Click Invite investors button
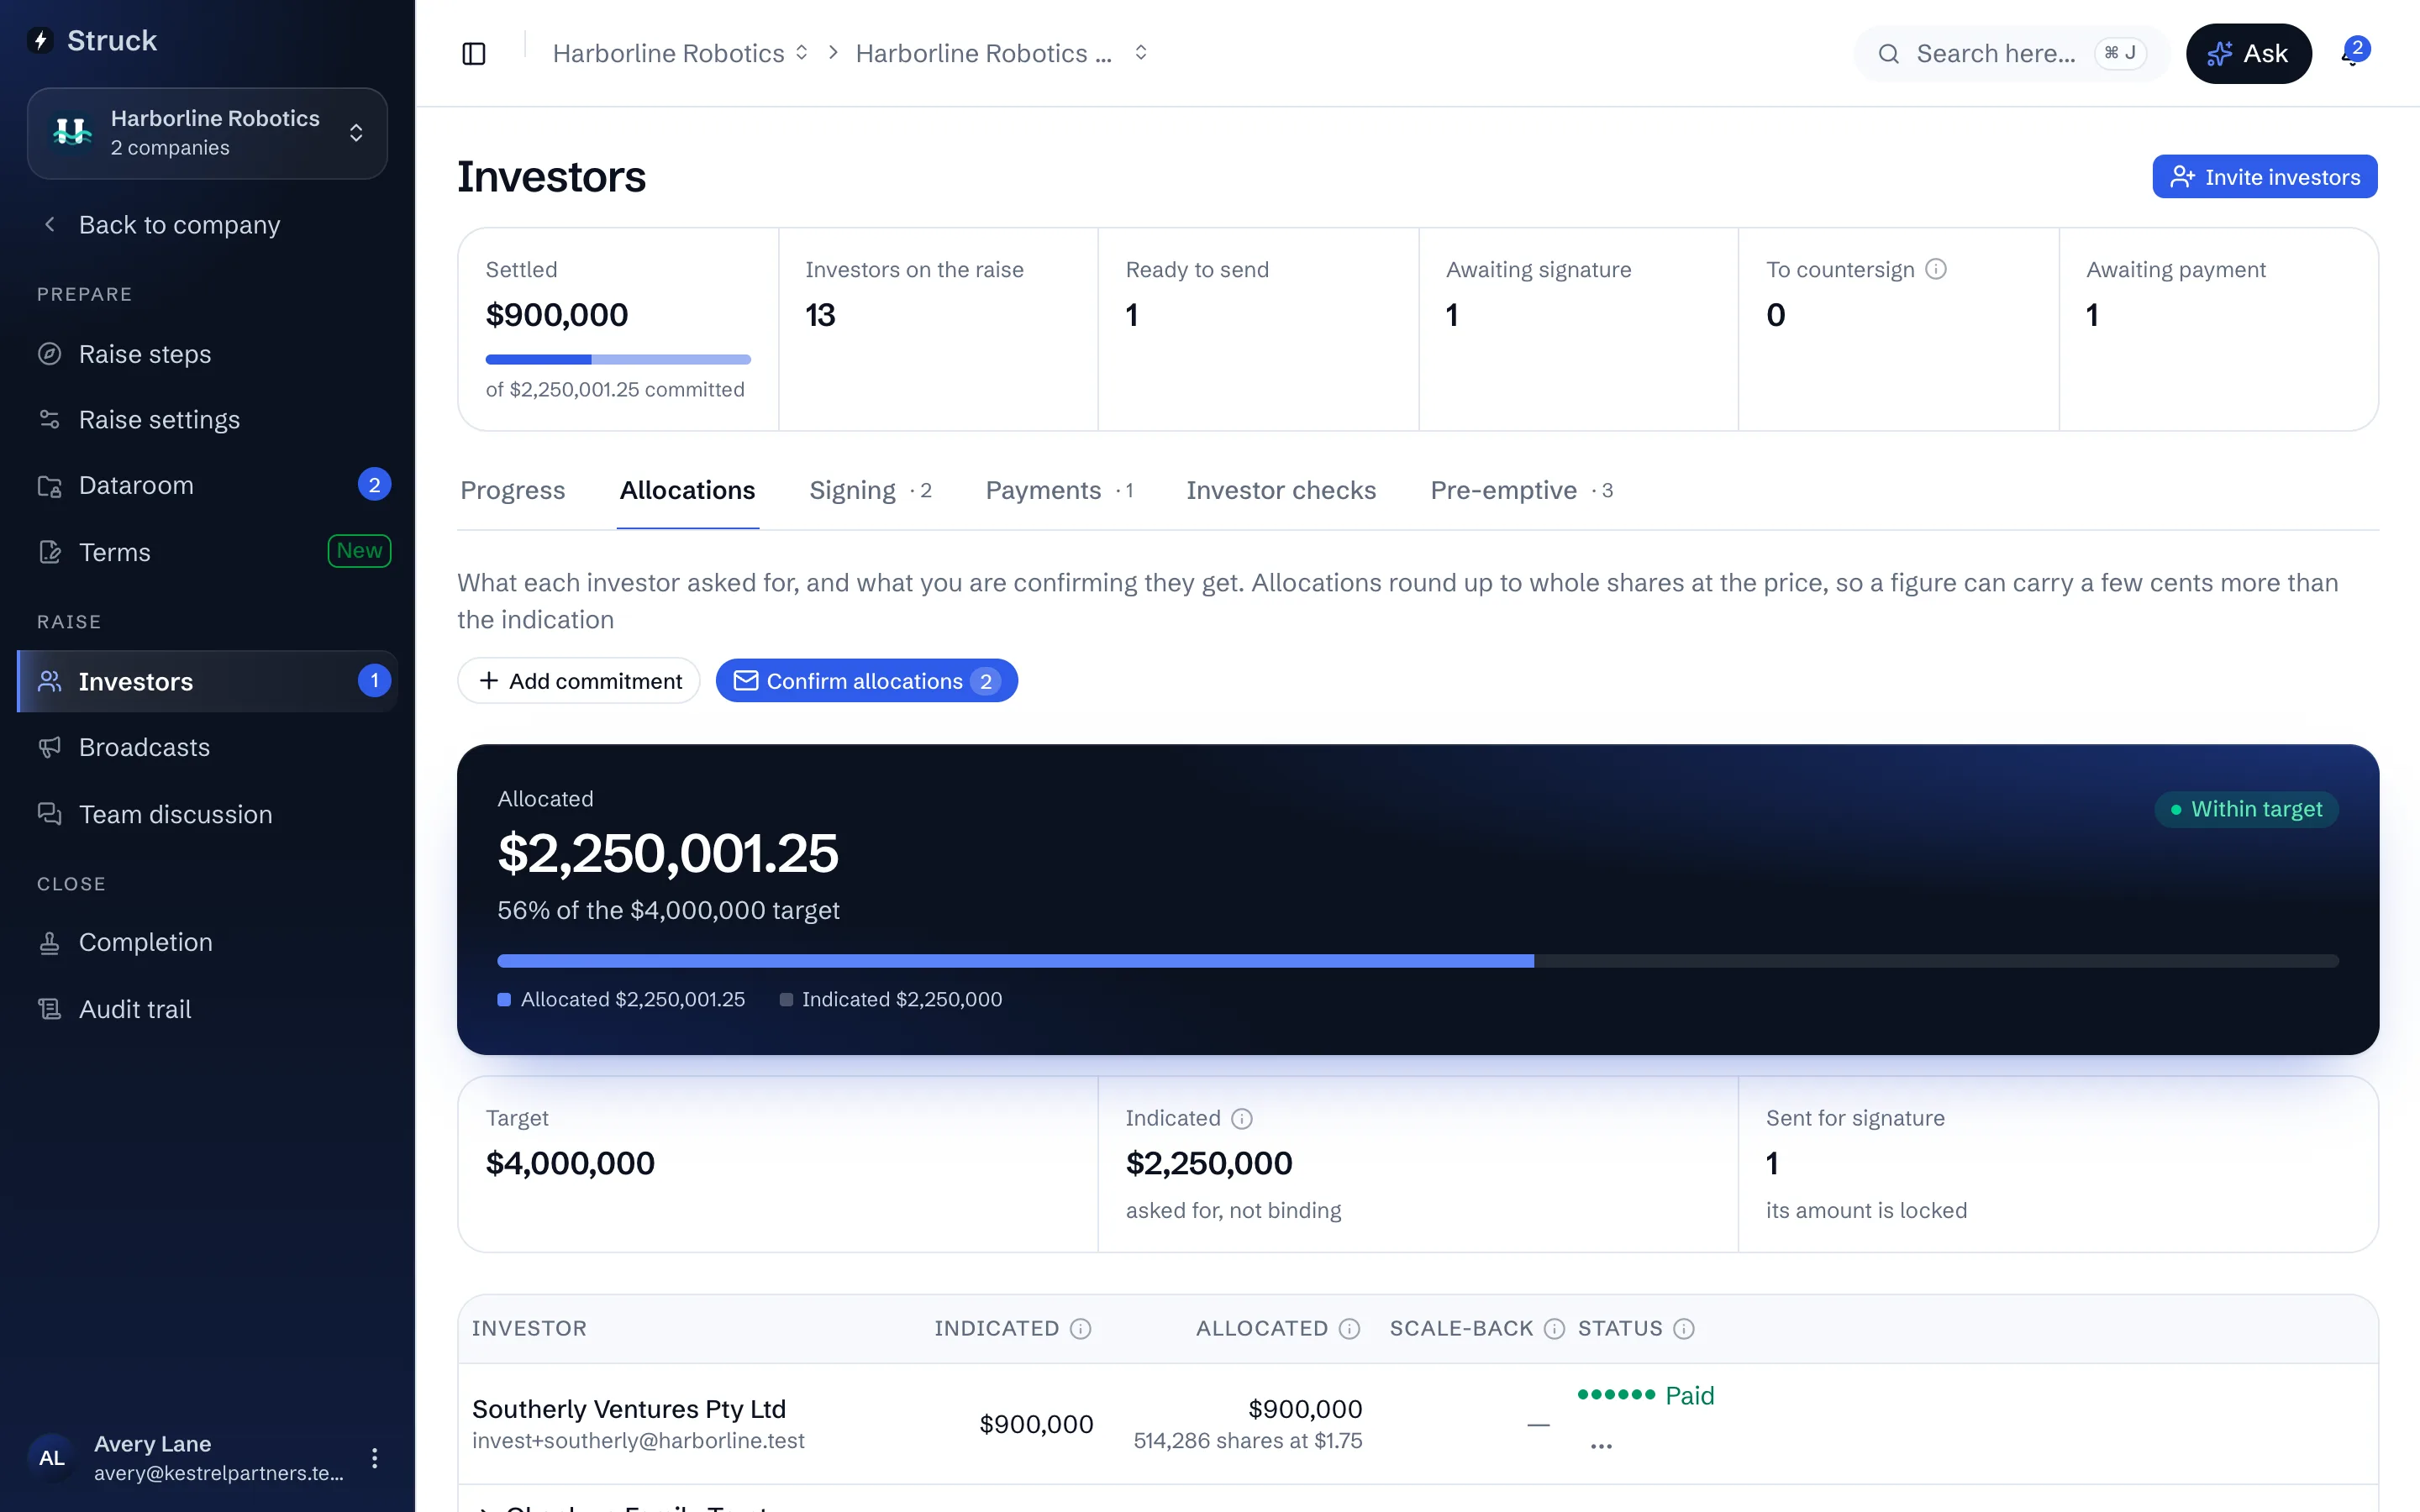The image size is (2420, 1512). coord(2264,177)
